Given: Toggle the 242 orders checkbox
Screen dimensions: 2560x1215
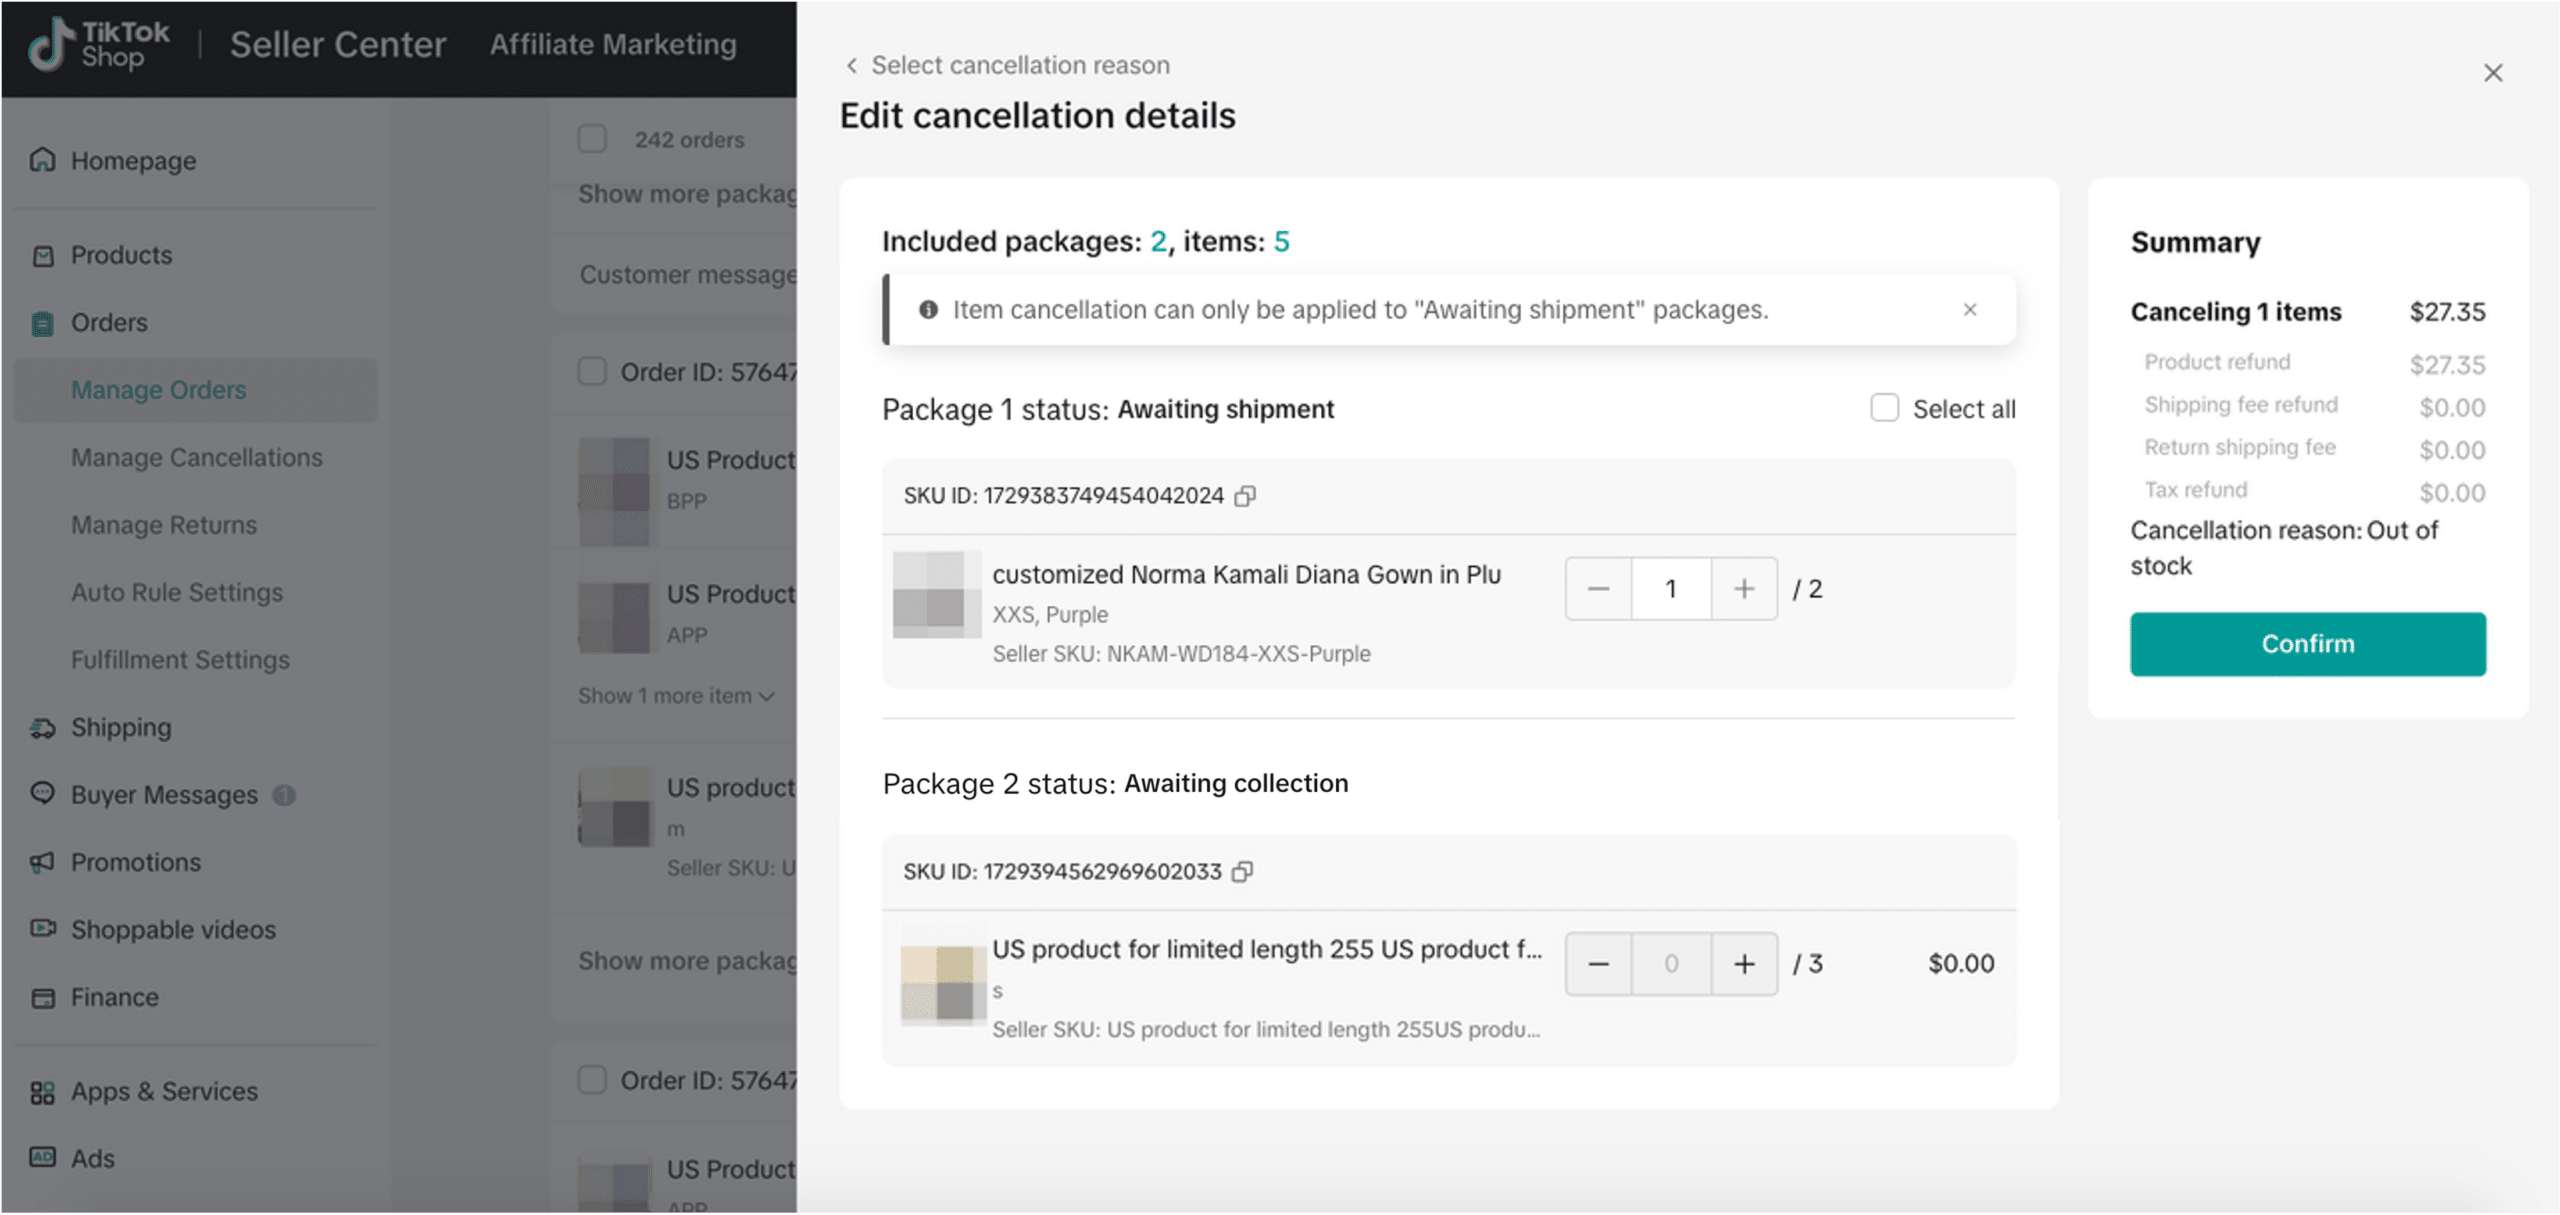Looking at the screenshot, I should click(592, 139).
